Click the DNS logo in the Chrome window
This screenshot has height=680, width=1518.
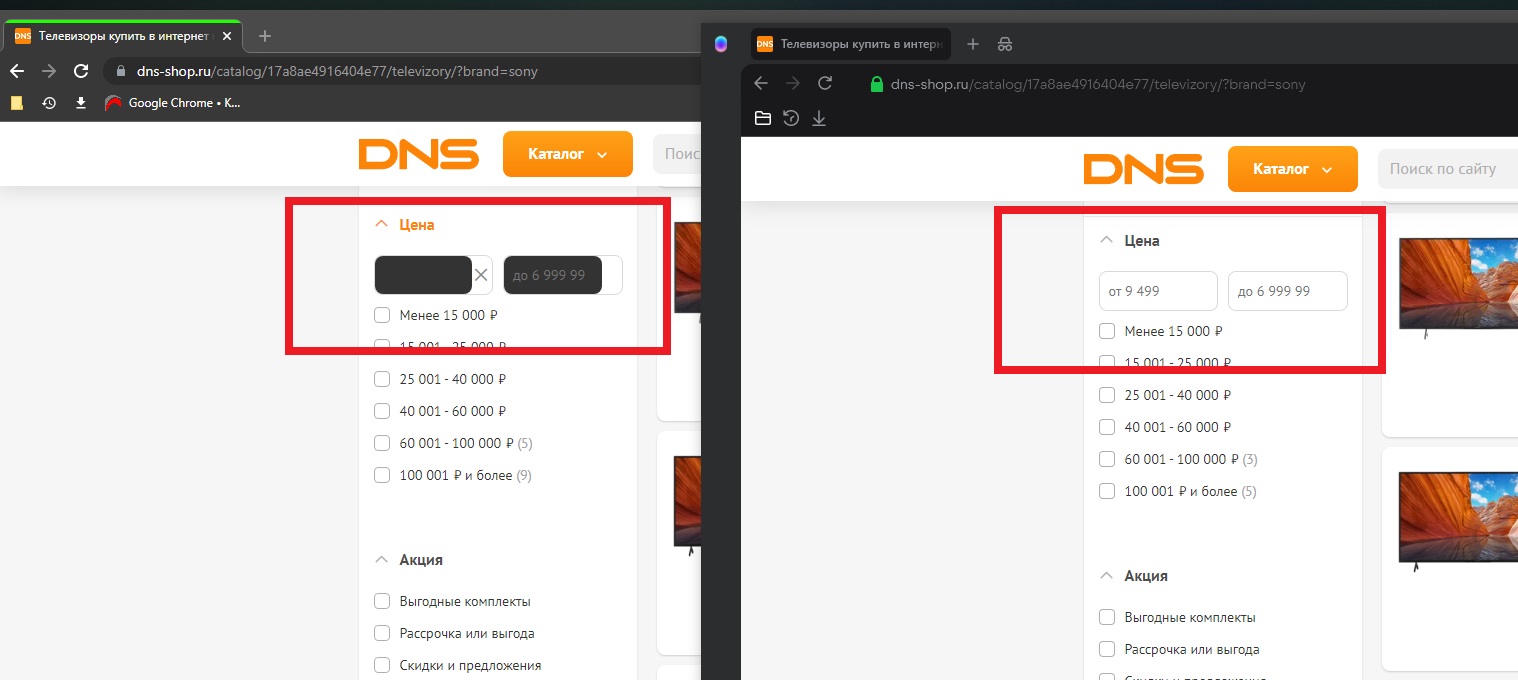point(419,154)
